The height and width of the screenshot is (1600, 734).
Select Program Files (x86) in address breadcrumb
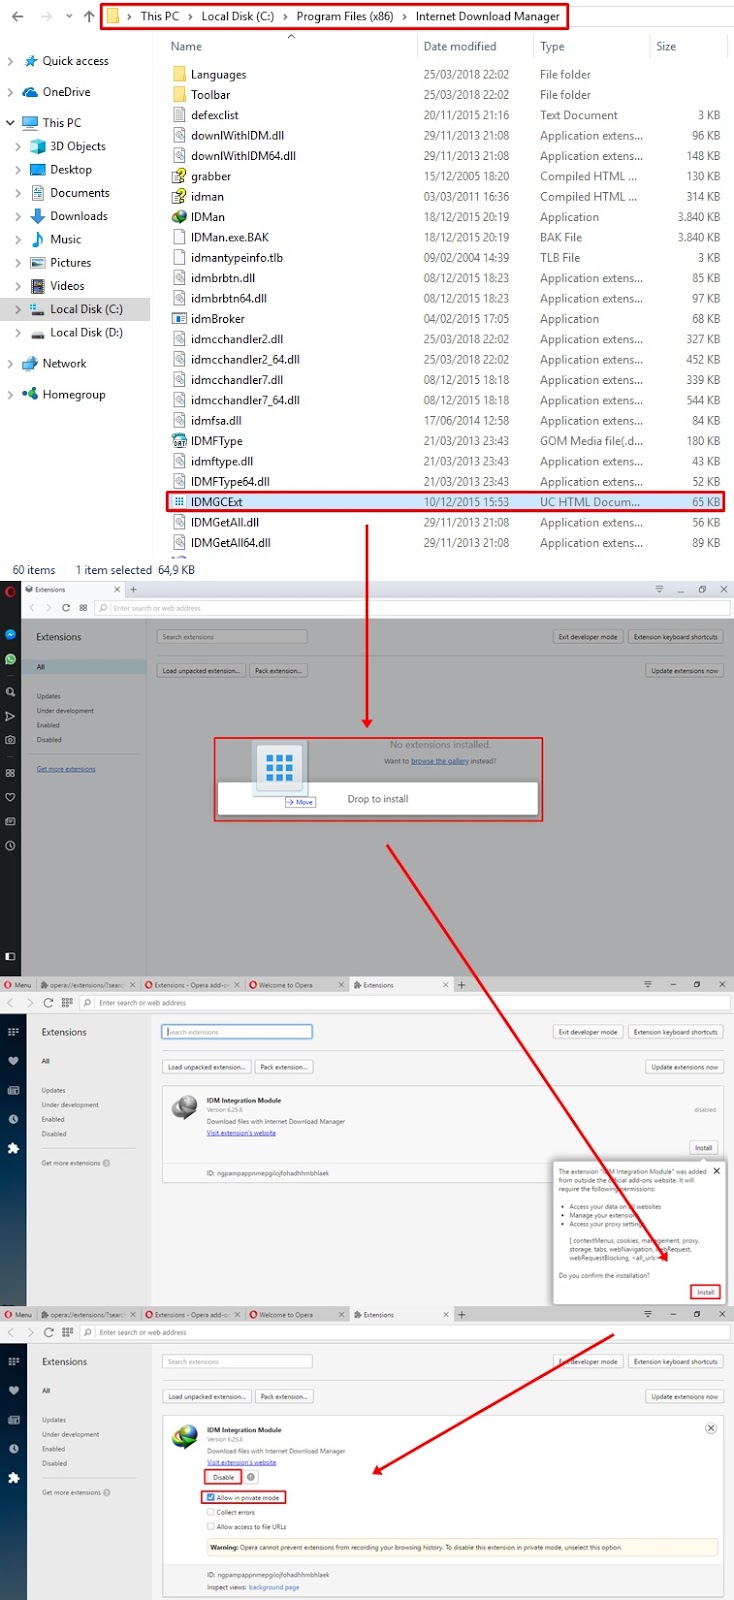pos(344,16)
